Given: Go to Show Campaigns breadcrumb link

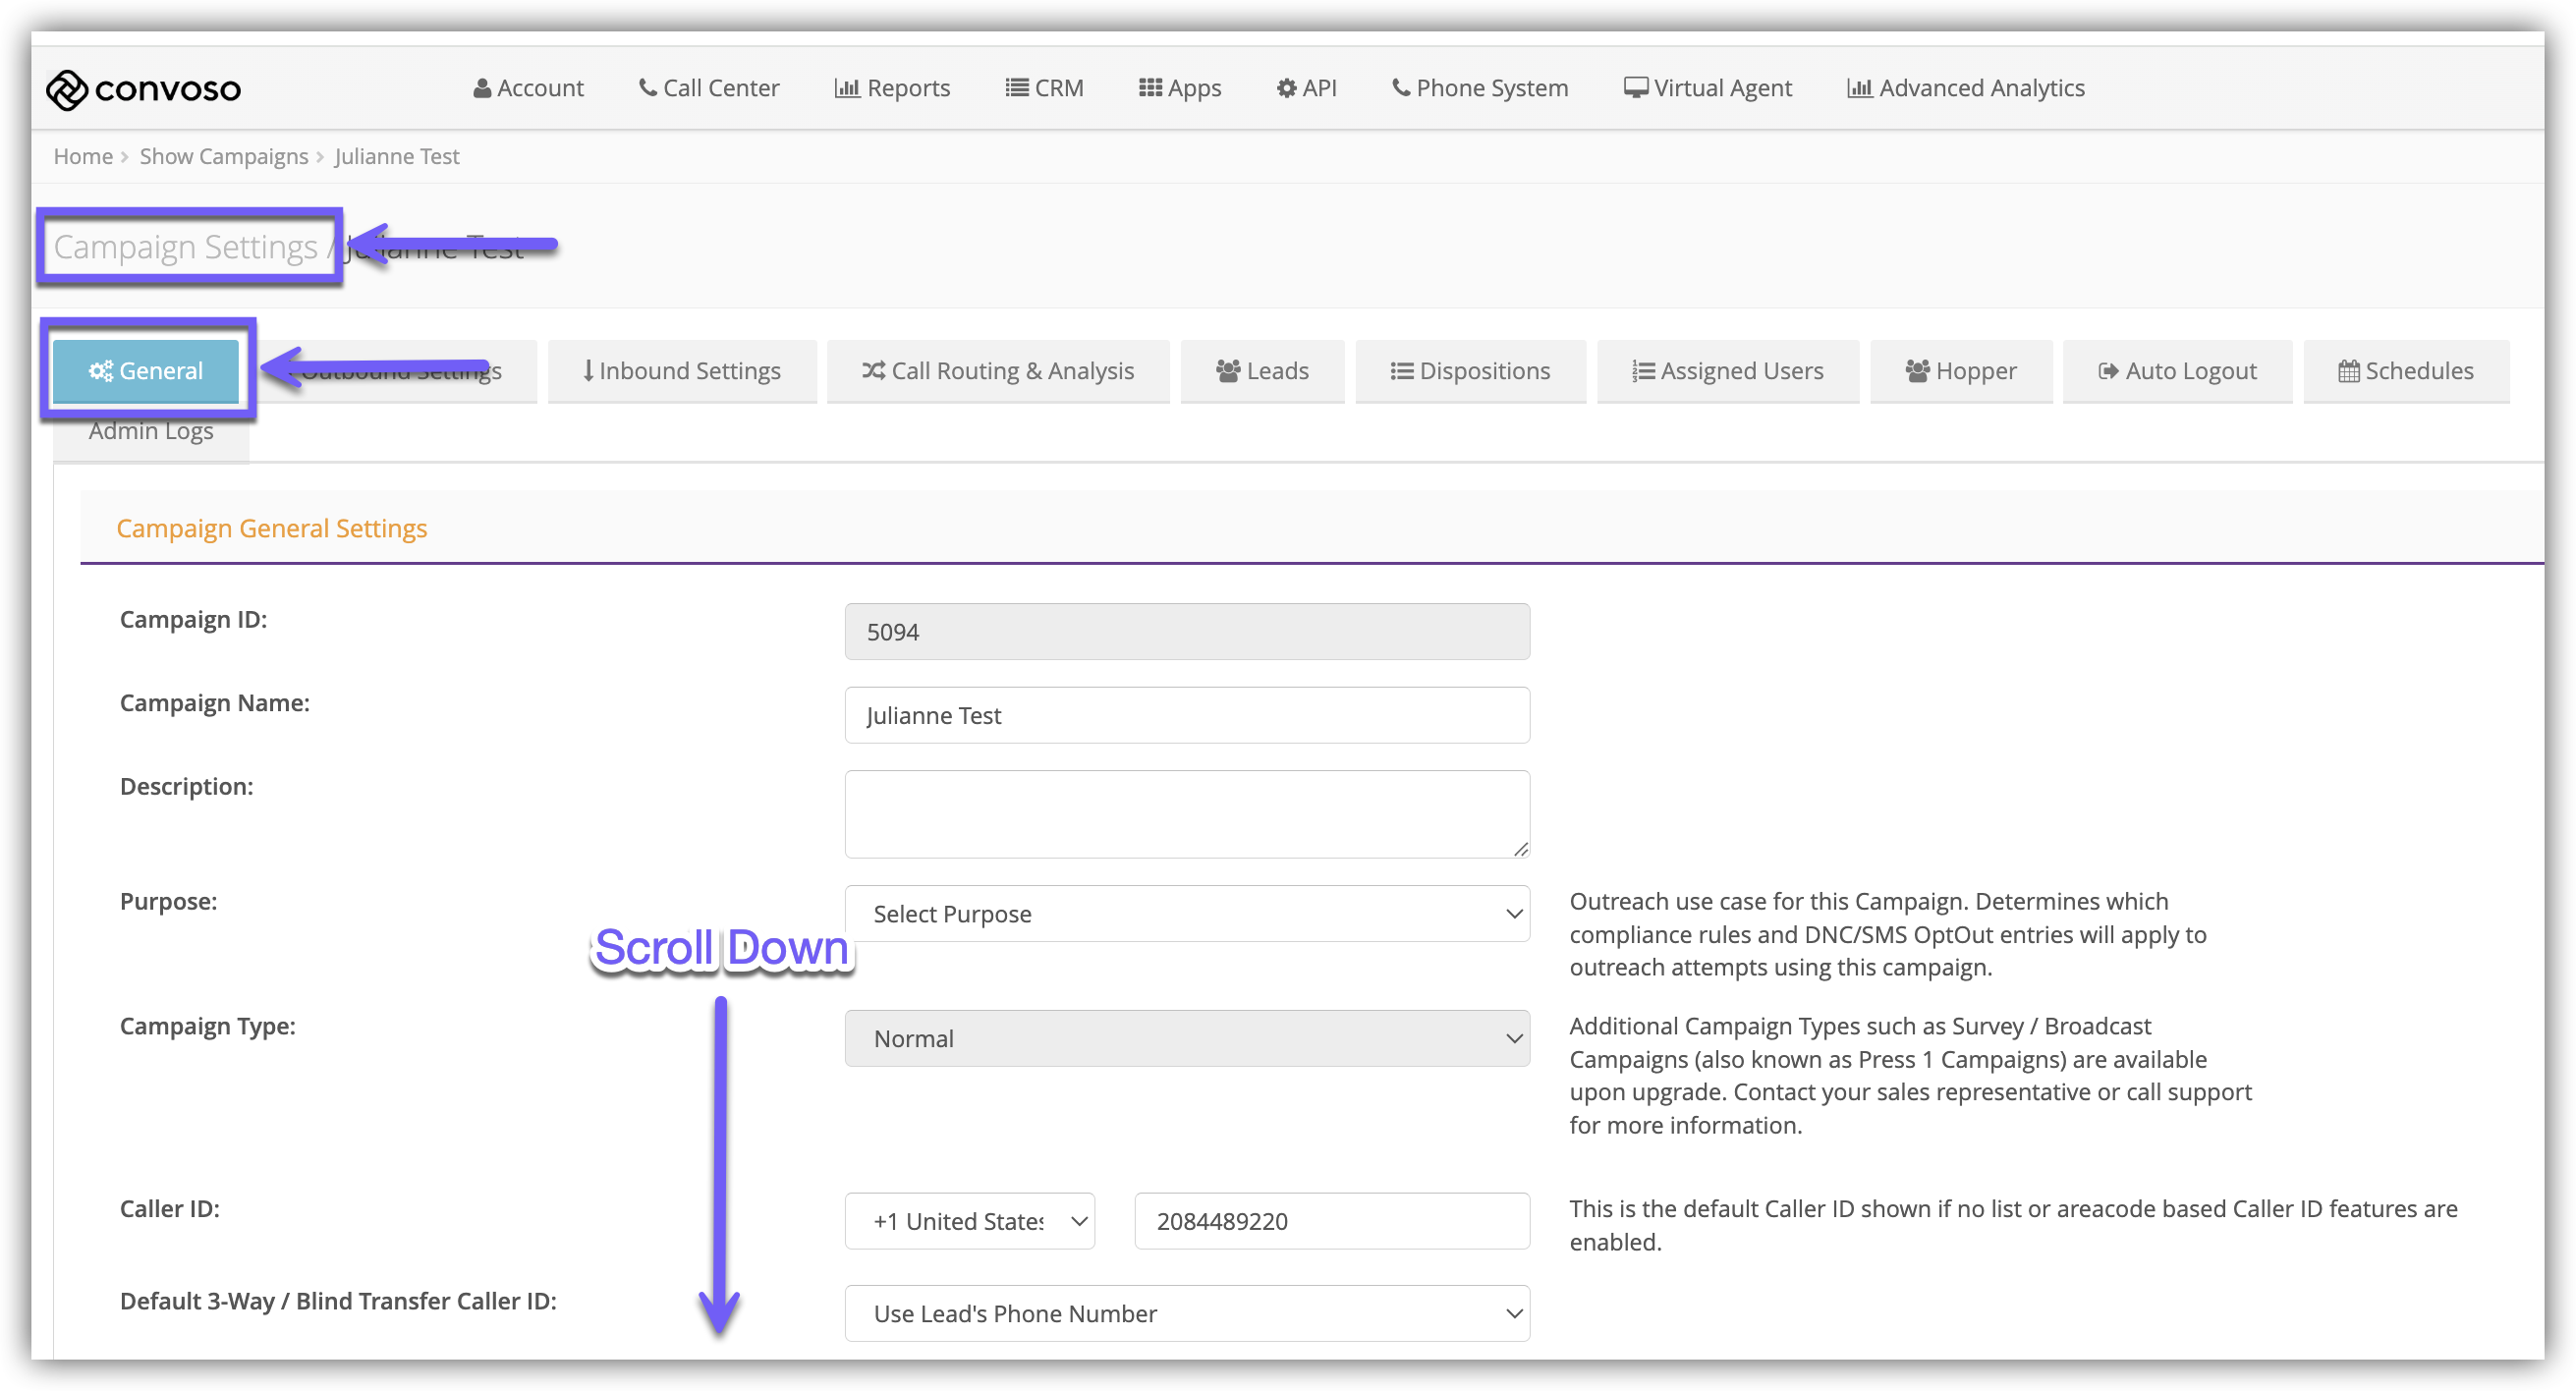Looking at the screenshot, I should (224, 156).
